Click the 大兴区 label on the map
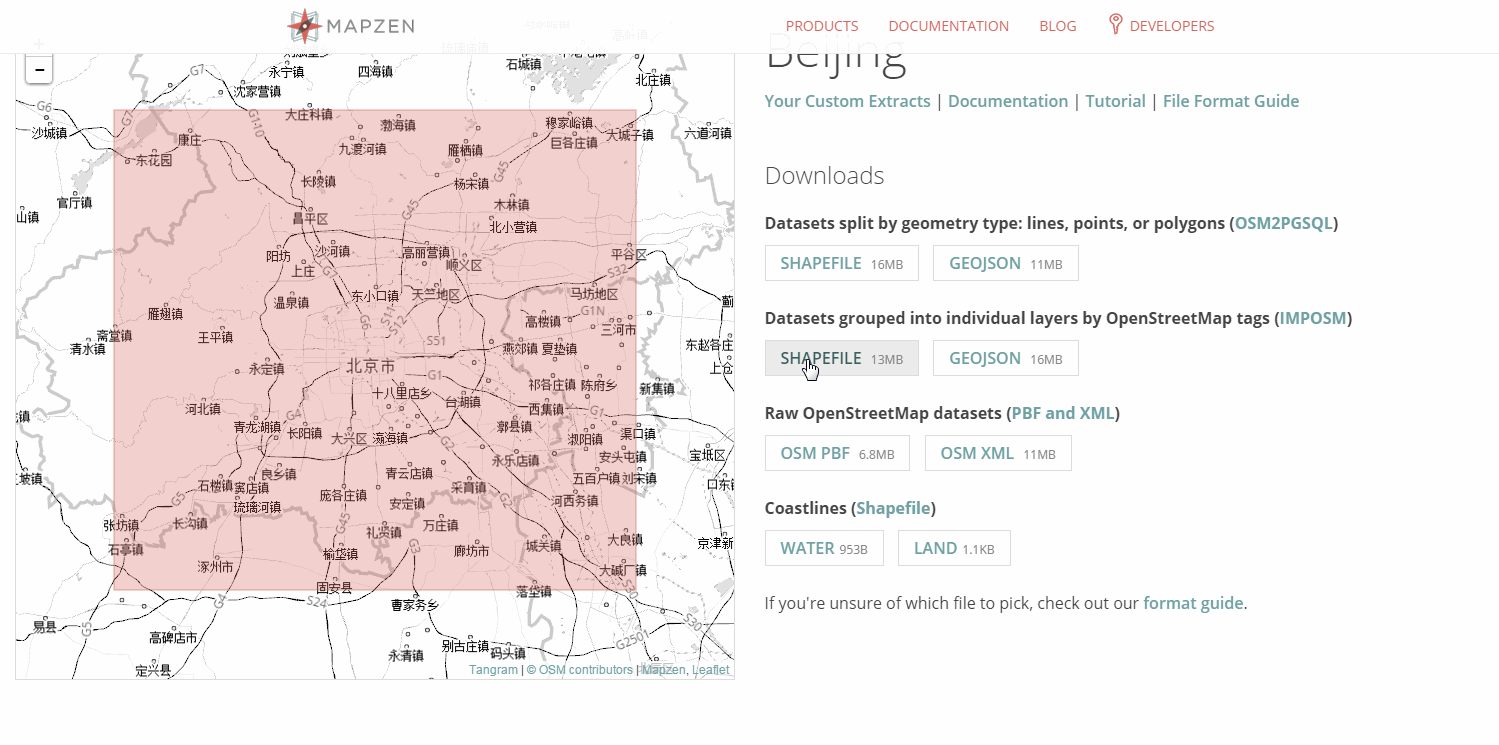Image resolution: width=1499 pixels, height=745 pixels. tap(350, 438)
